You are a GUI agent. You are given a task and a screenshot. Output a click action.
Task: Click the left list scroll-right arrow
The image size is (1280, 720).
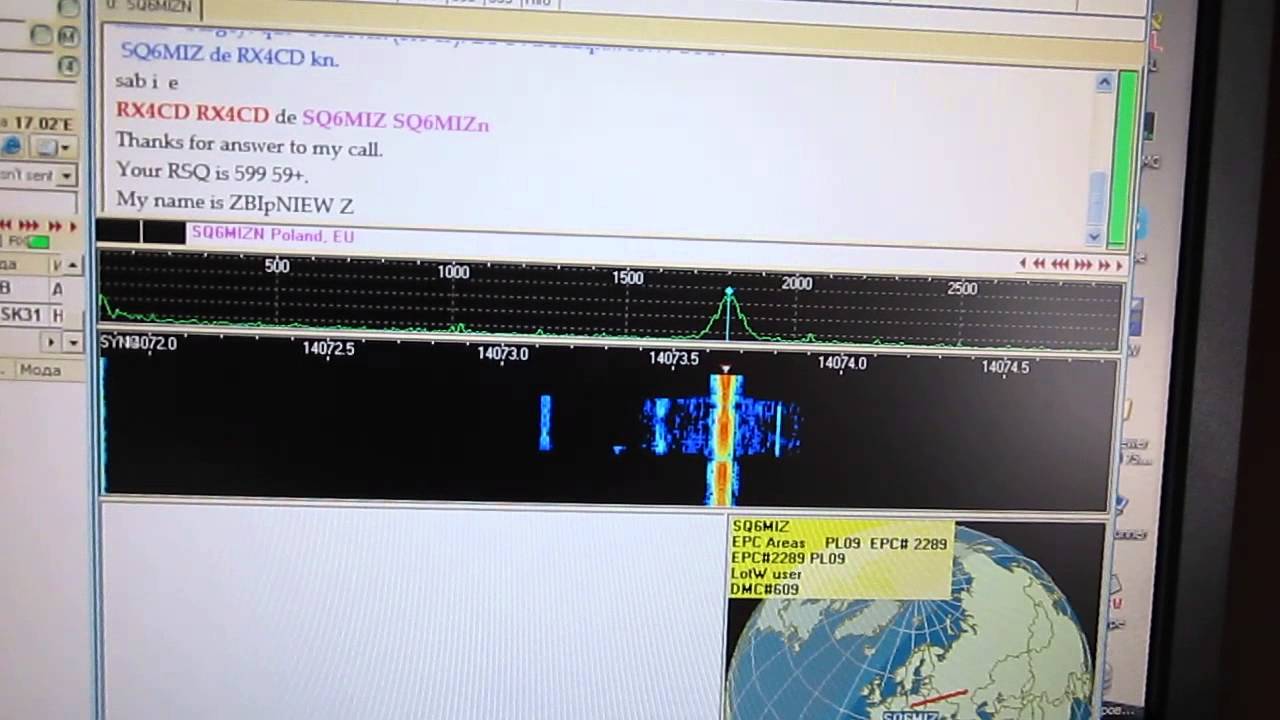[52, 342]
